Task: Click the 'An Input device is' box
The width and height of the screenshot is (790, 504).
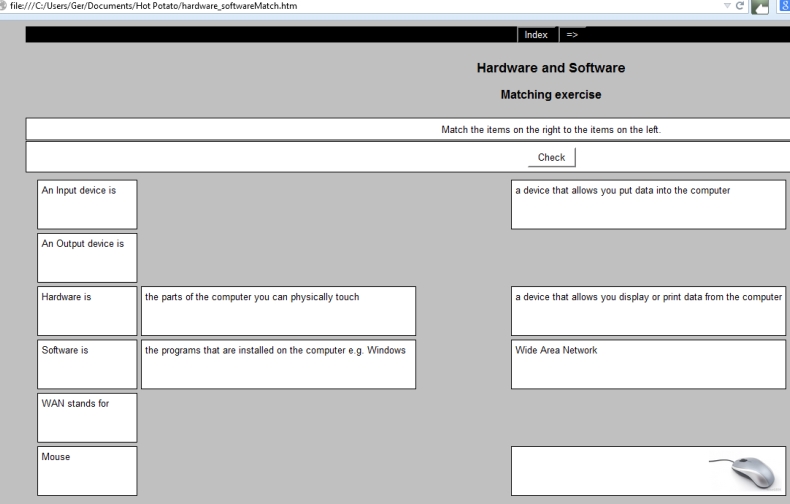Action: point(87,204)
